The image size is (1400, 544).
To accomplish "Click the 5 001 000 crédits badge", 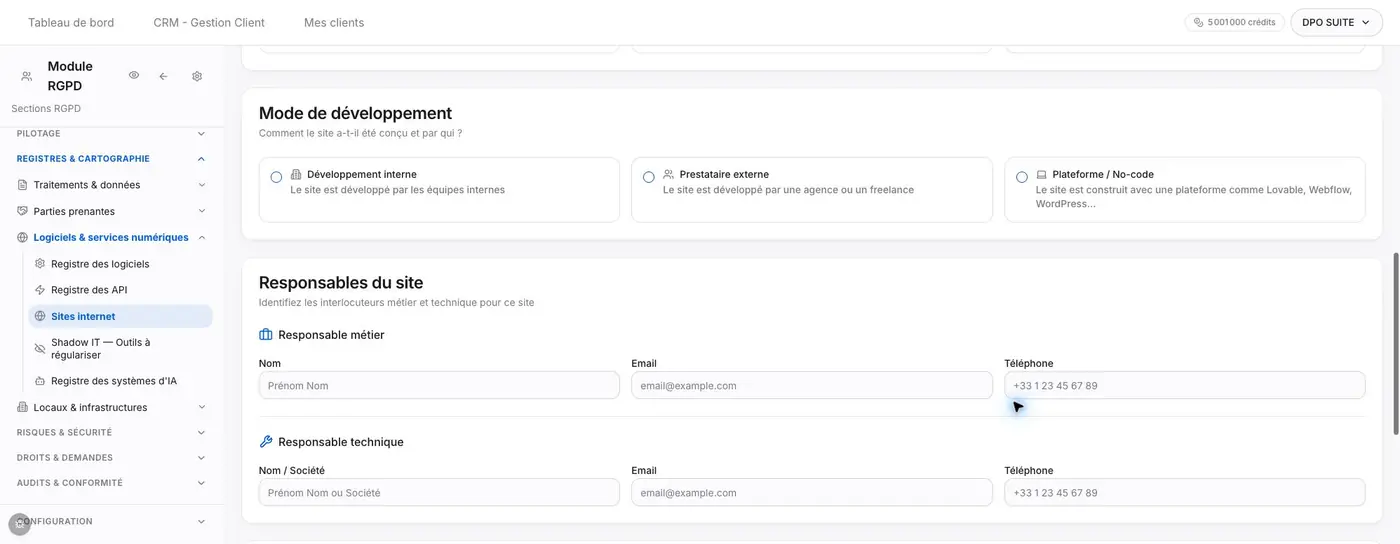I will 1235,22.
